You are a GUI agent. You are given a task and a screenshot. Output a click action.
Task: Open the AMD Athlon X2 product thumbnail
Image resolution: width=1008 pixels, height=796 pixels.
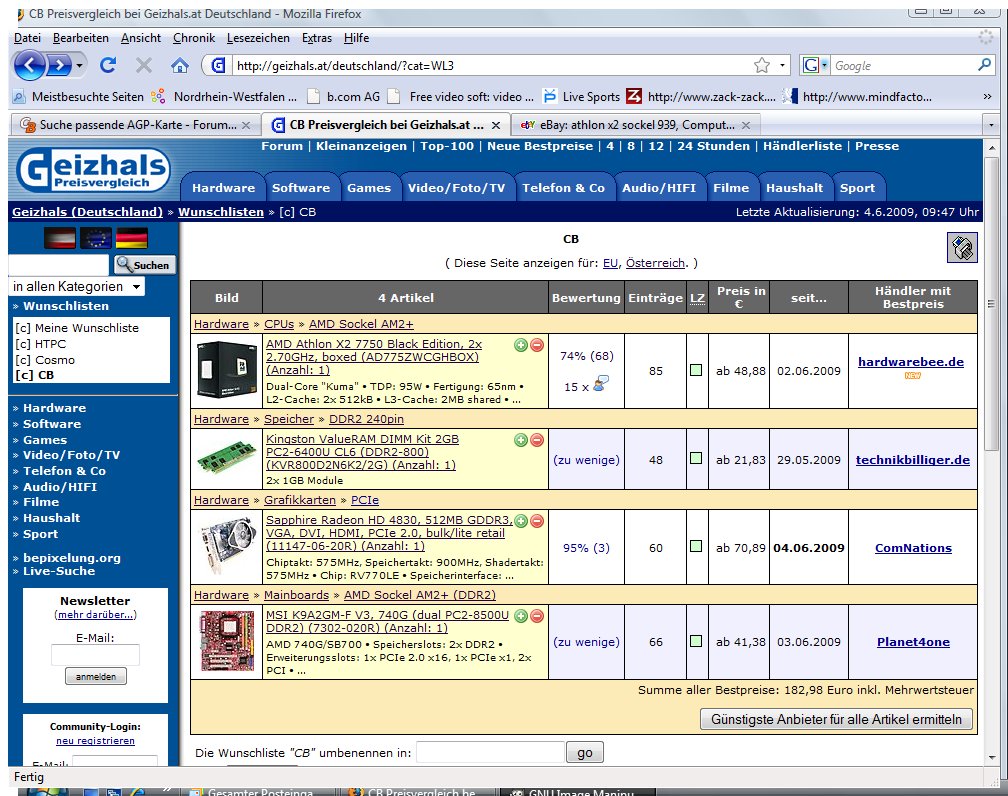pos(226,370)
